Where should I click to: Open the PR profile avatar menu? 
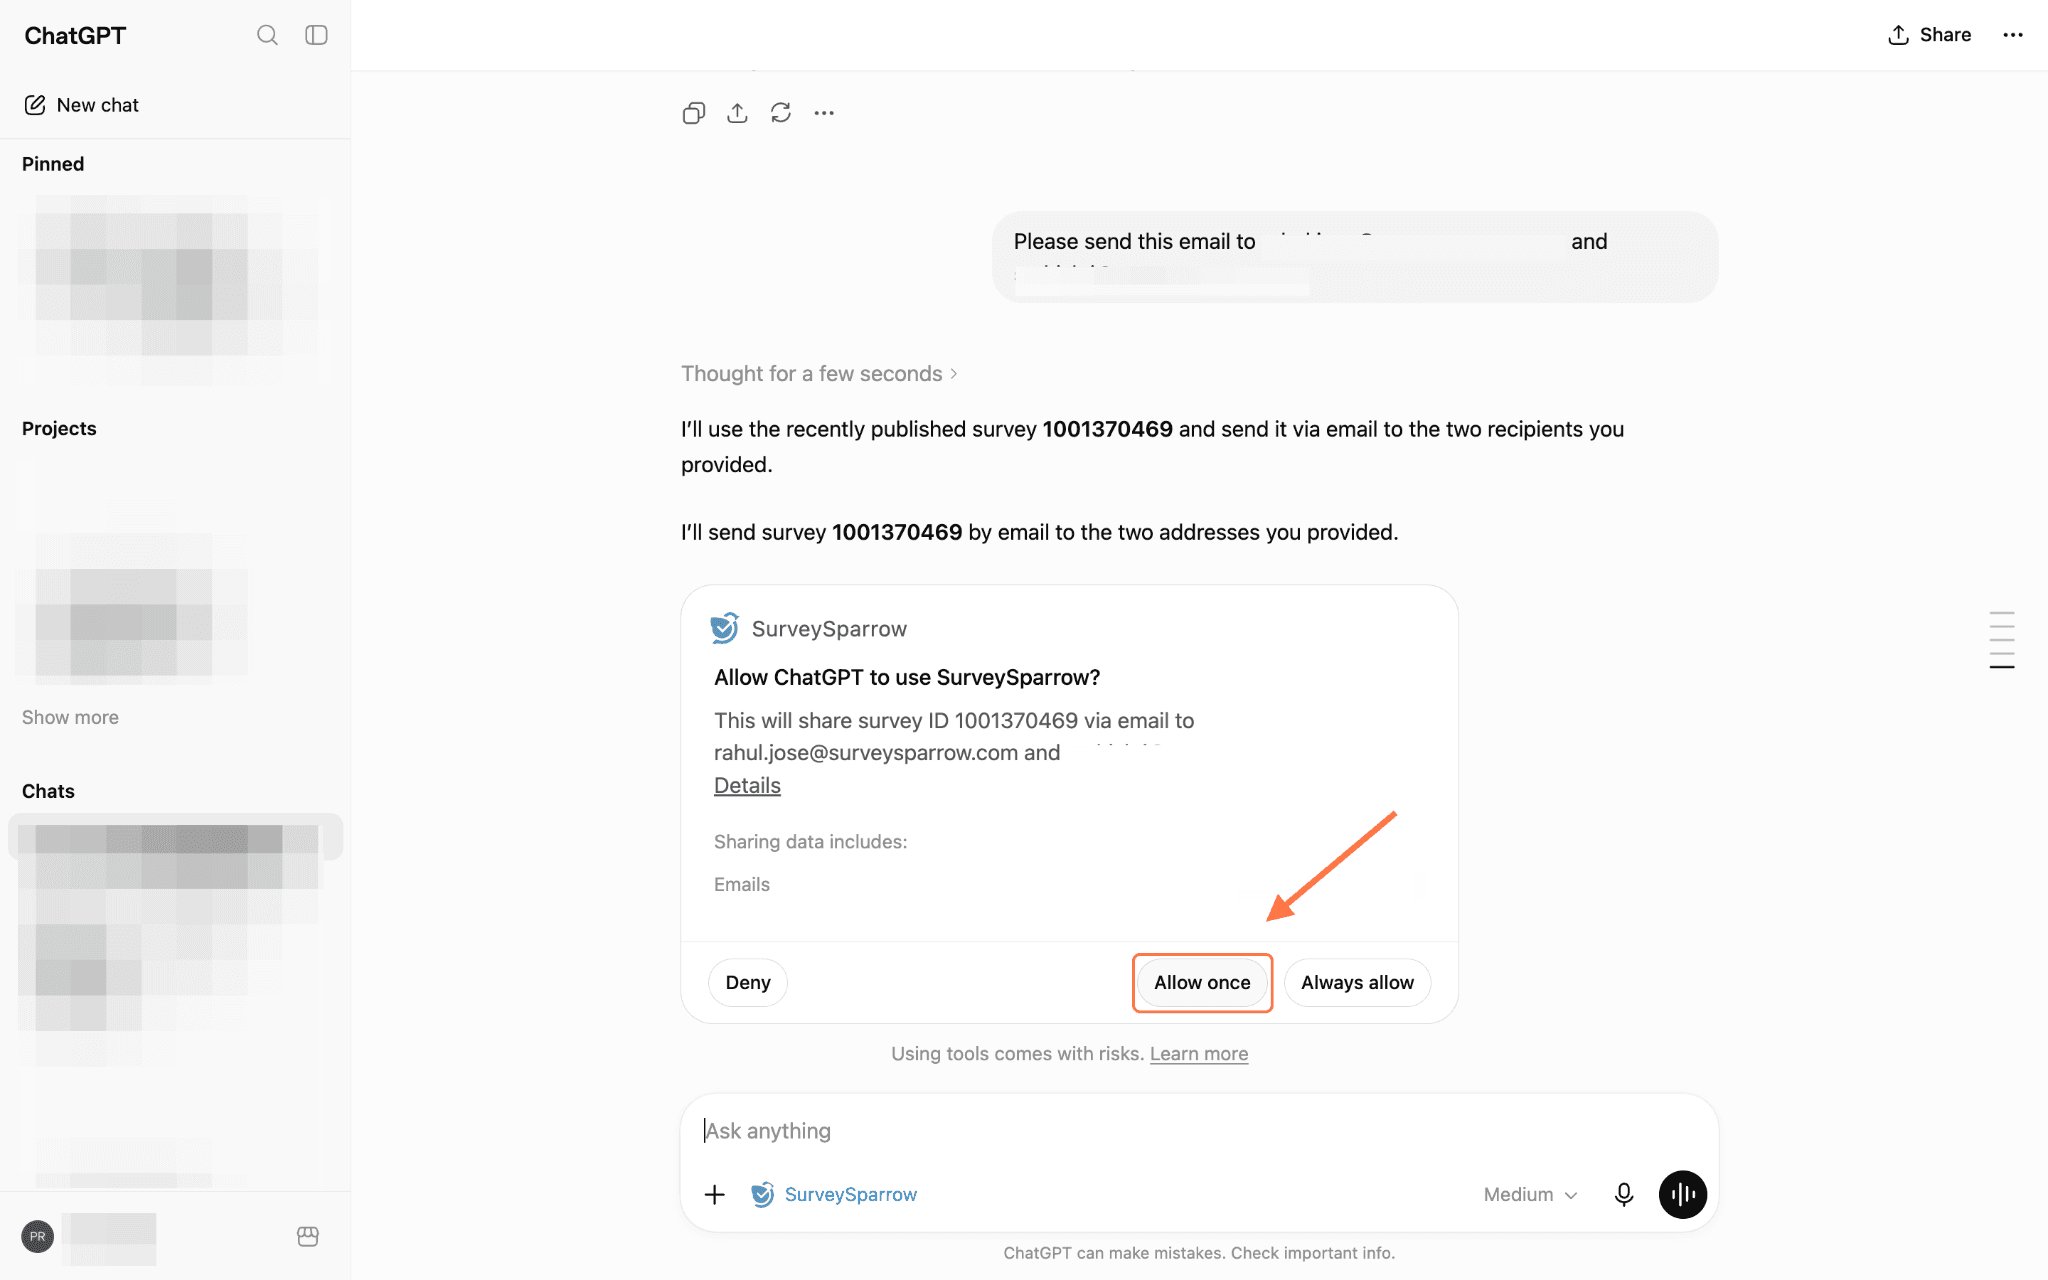tap(38, 1237)
